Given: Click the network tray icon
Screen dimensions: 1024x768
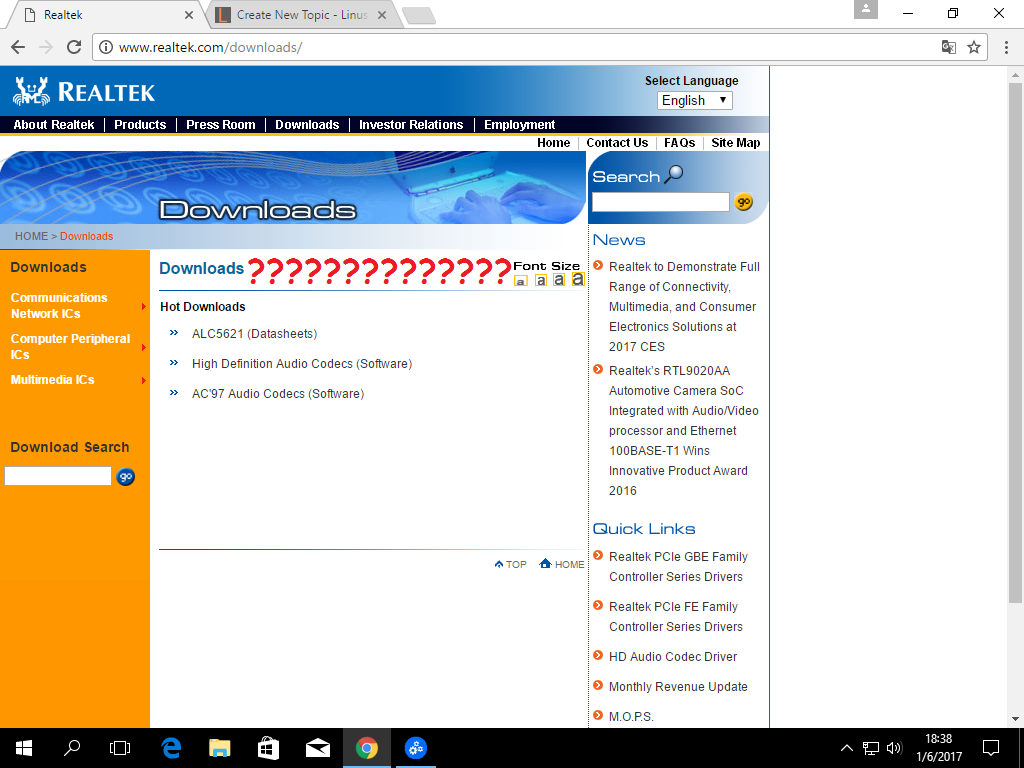Looking at the screenshot, I should pos(871,748).
